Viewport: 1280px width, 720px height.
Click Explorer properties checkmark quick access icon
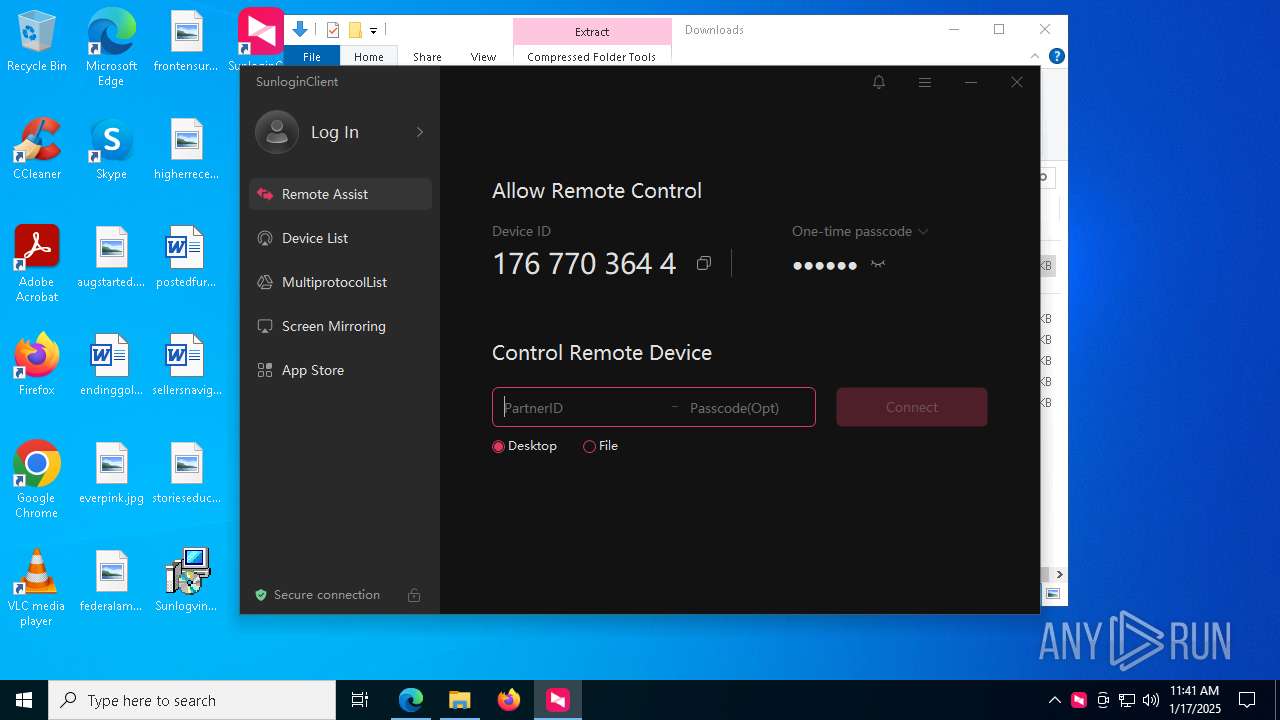333,30
